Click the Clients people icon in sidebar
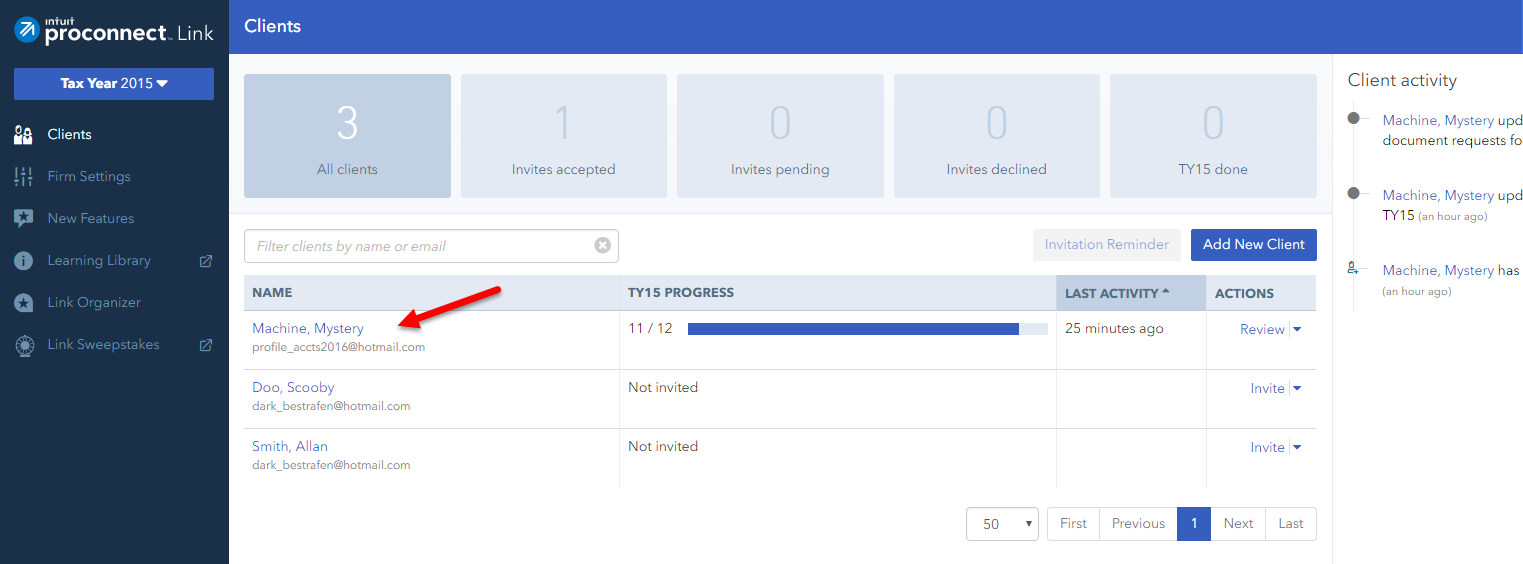This screenshot has width=1523, height=564. 24,135
